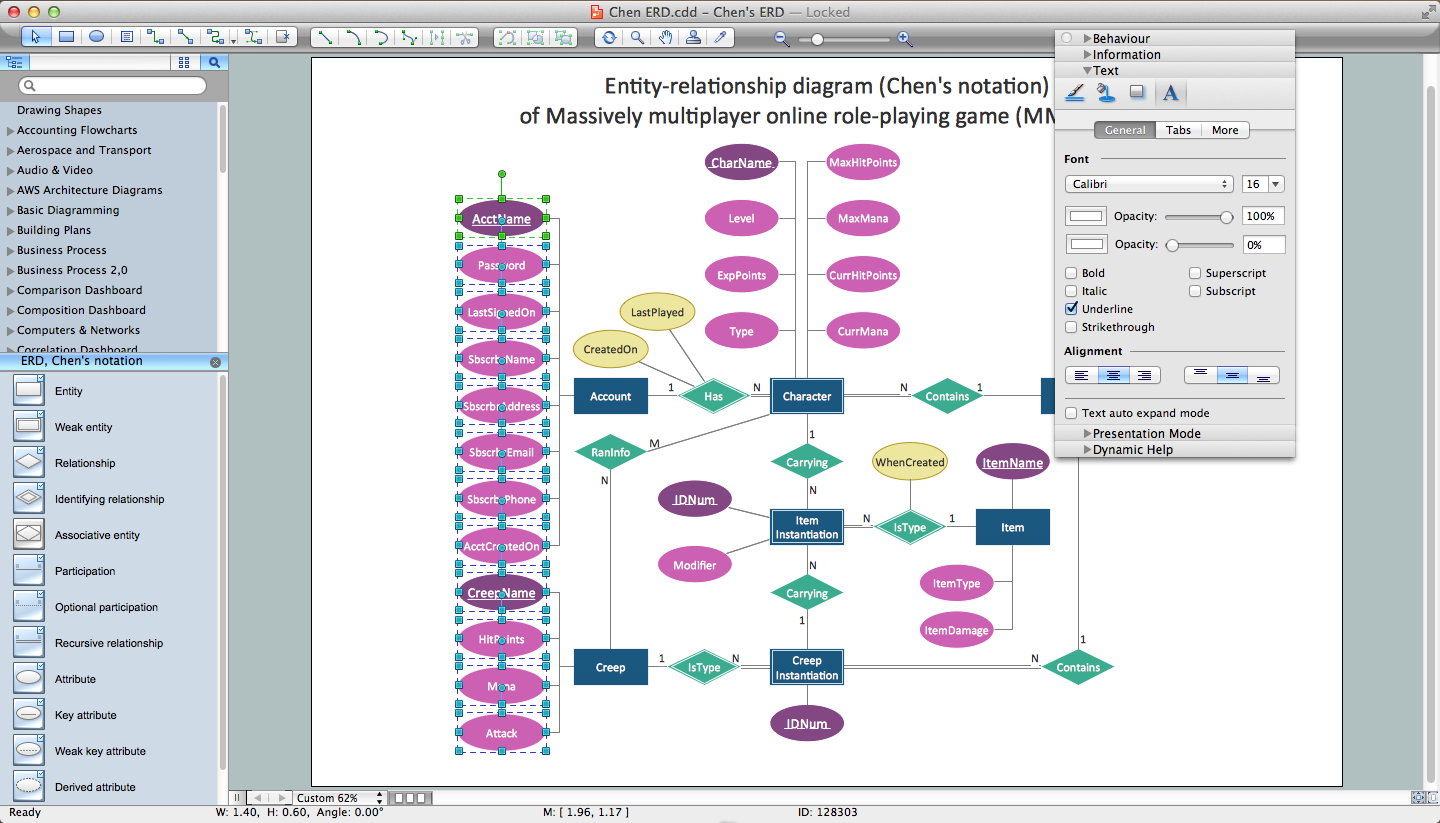Select the Smart Connector tool
1440x823 pixels.
(155, 37)
